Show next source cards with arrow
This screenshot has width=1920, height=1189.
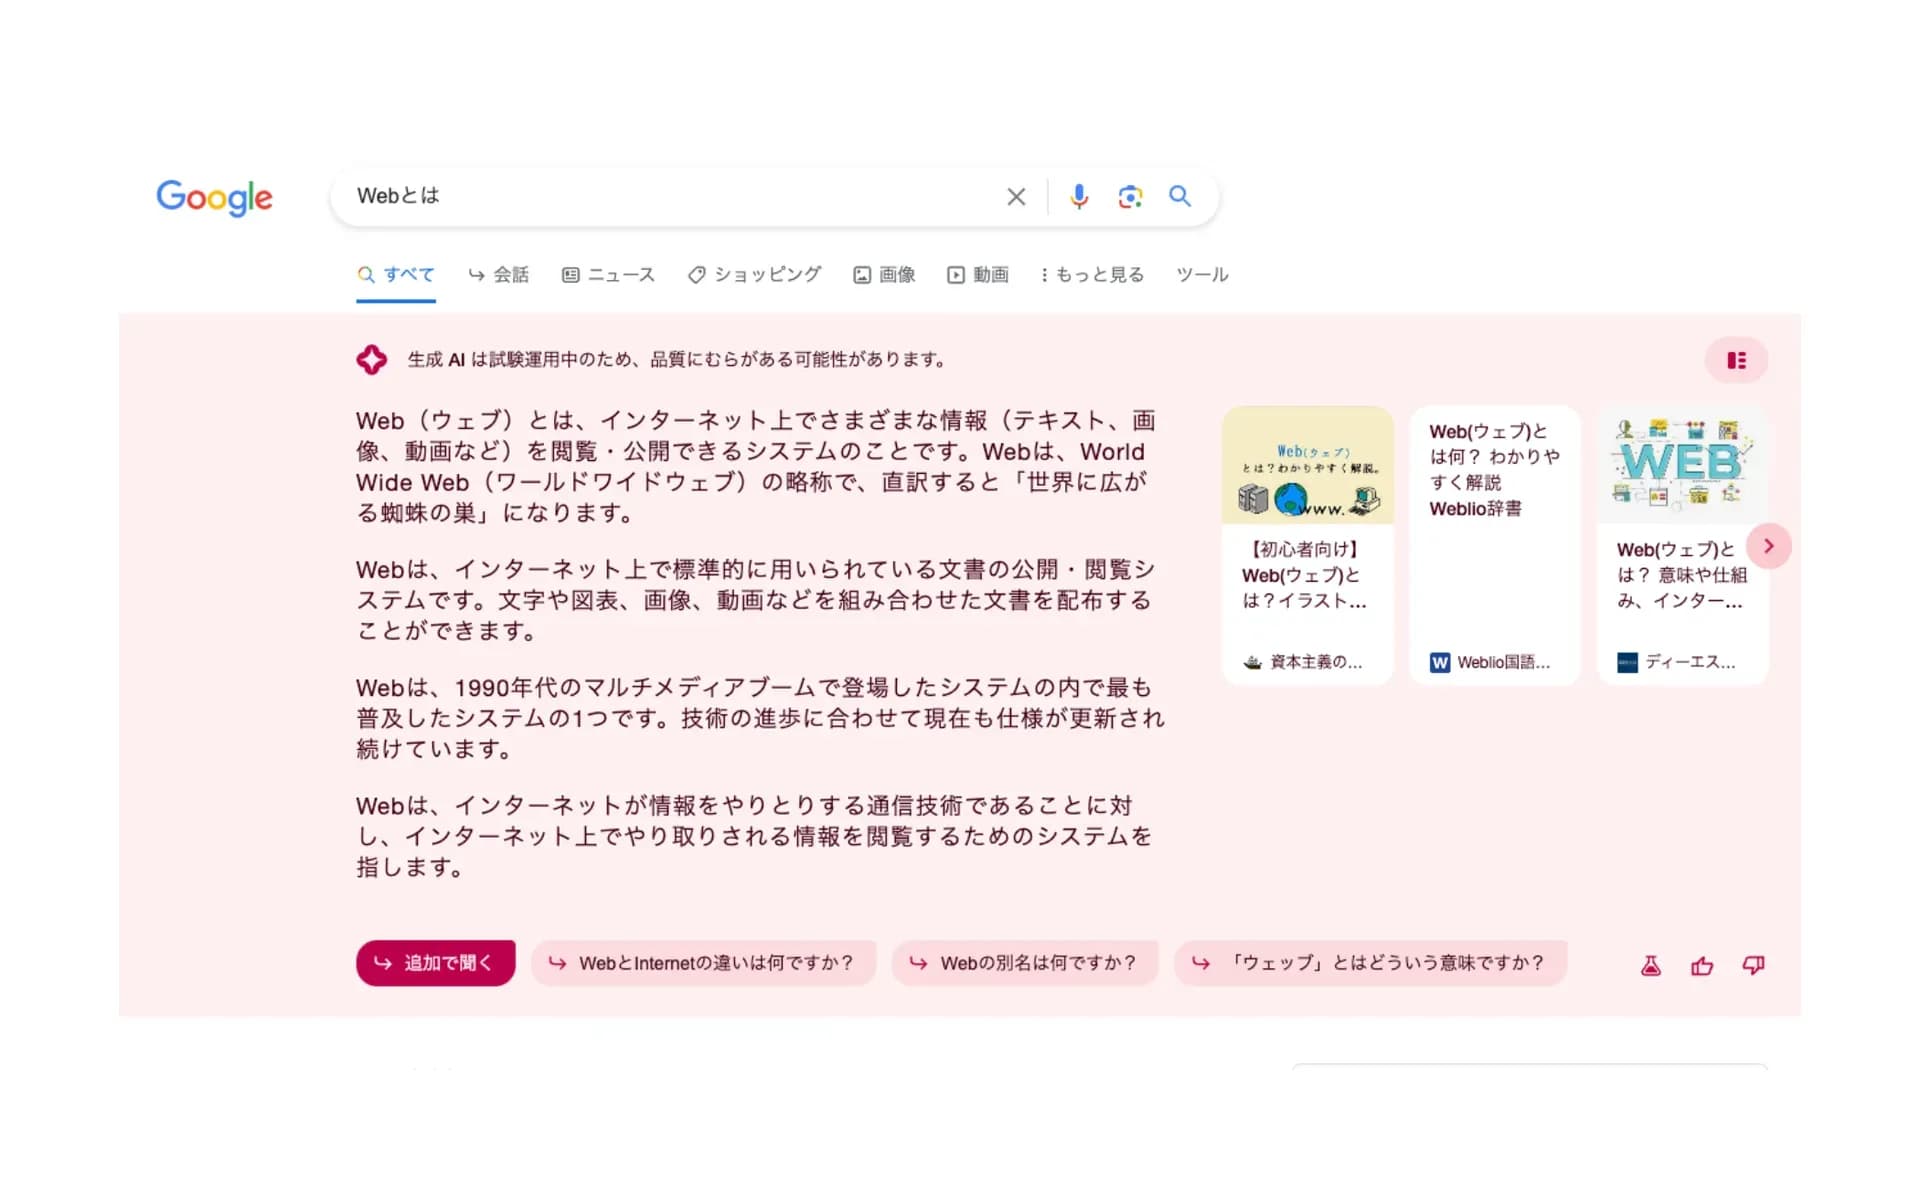[x=1768, y=546]
